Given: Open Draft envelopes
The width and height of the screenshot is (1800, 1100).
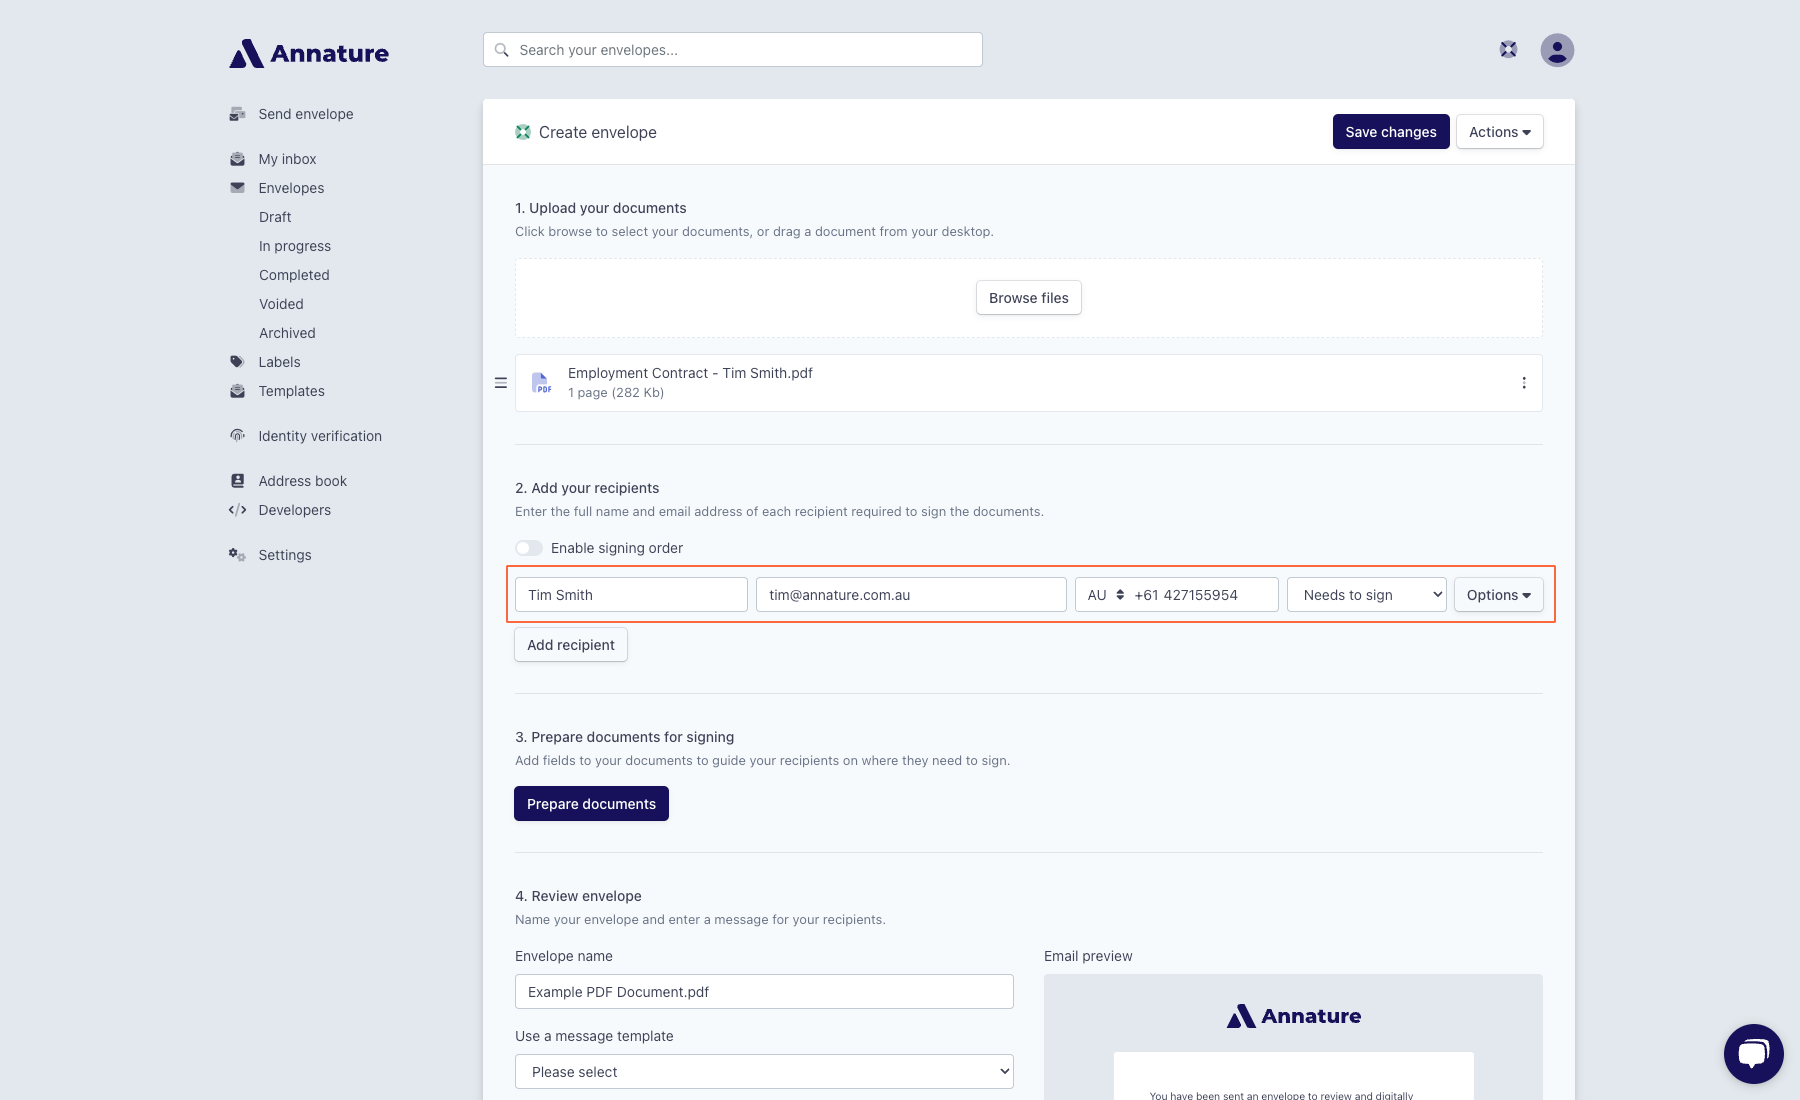Looking at the screenshot, I should coord(275,217).
